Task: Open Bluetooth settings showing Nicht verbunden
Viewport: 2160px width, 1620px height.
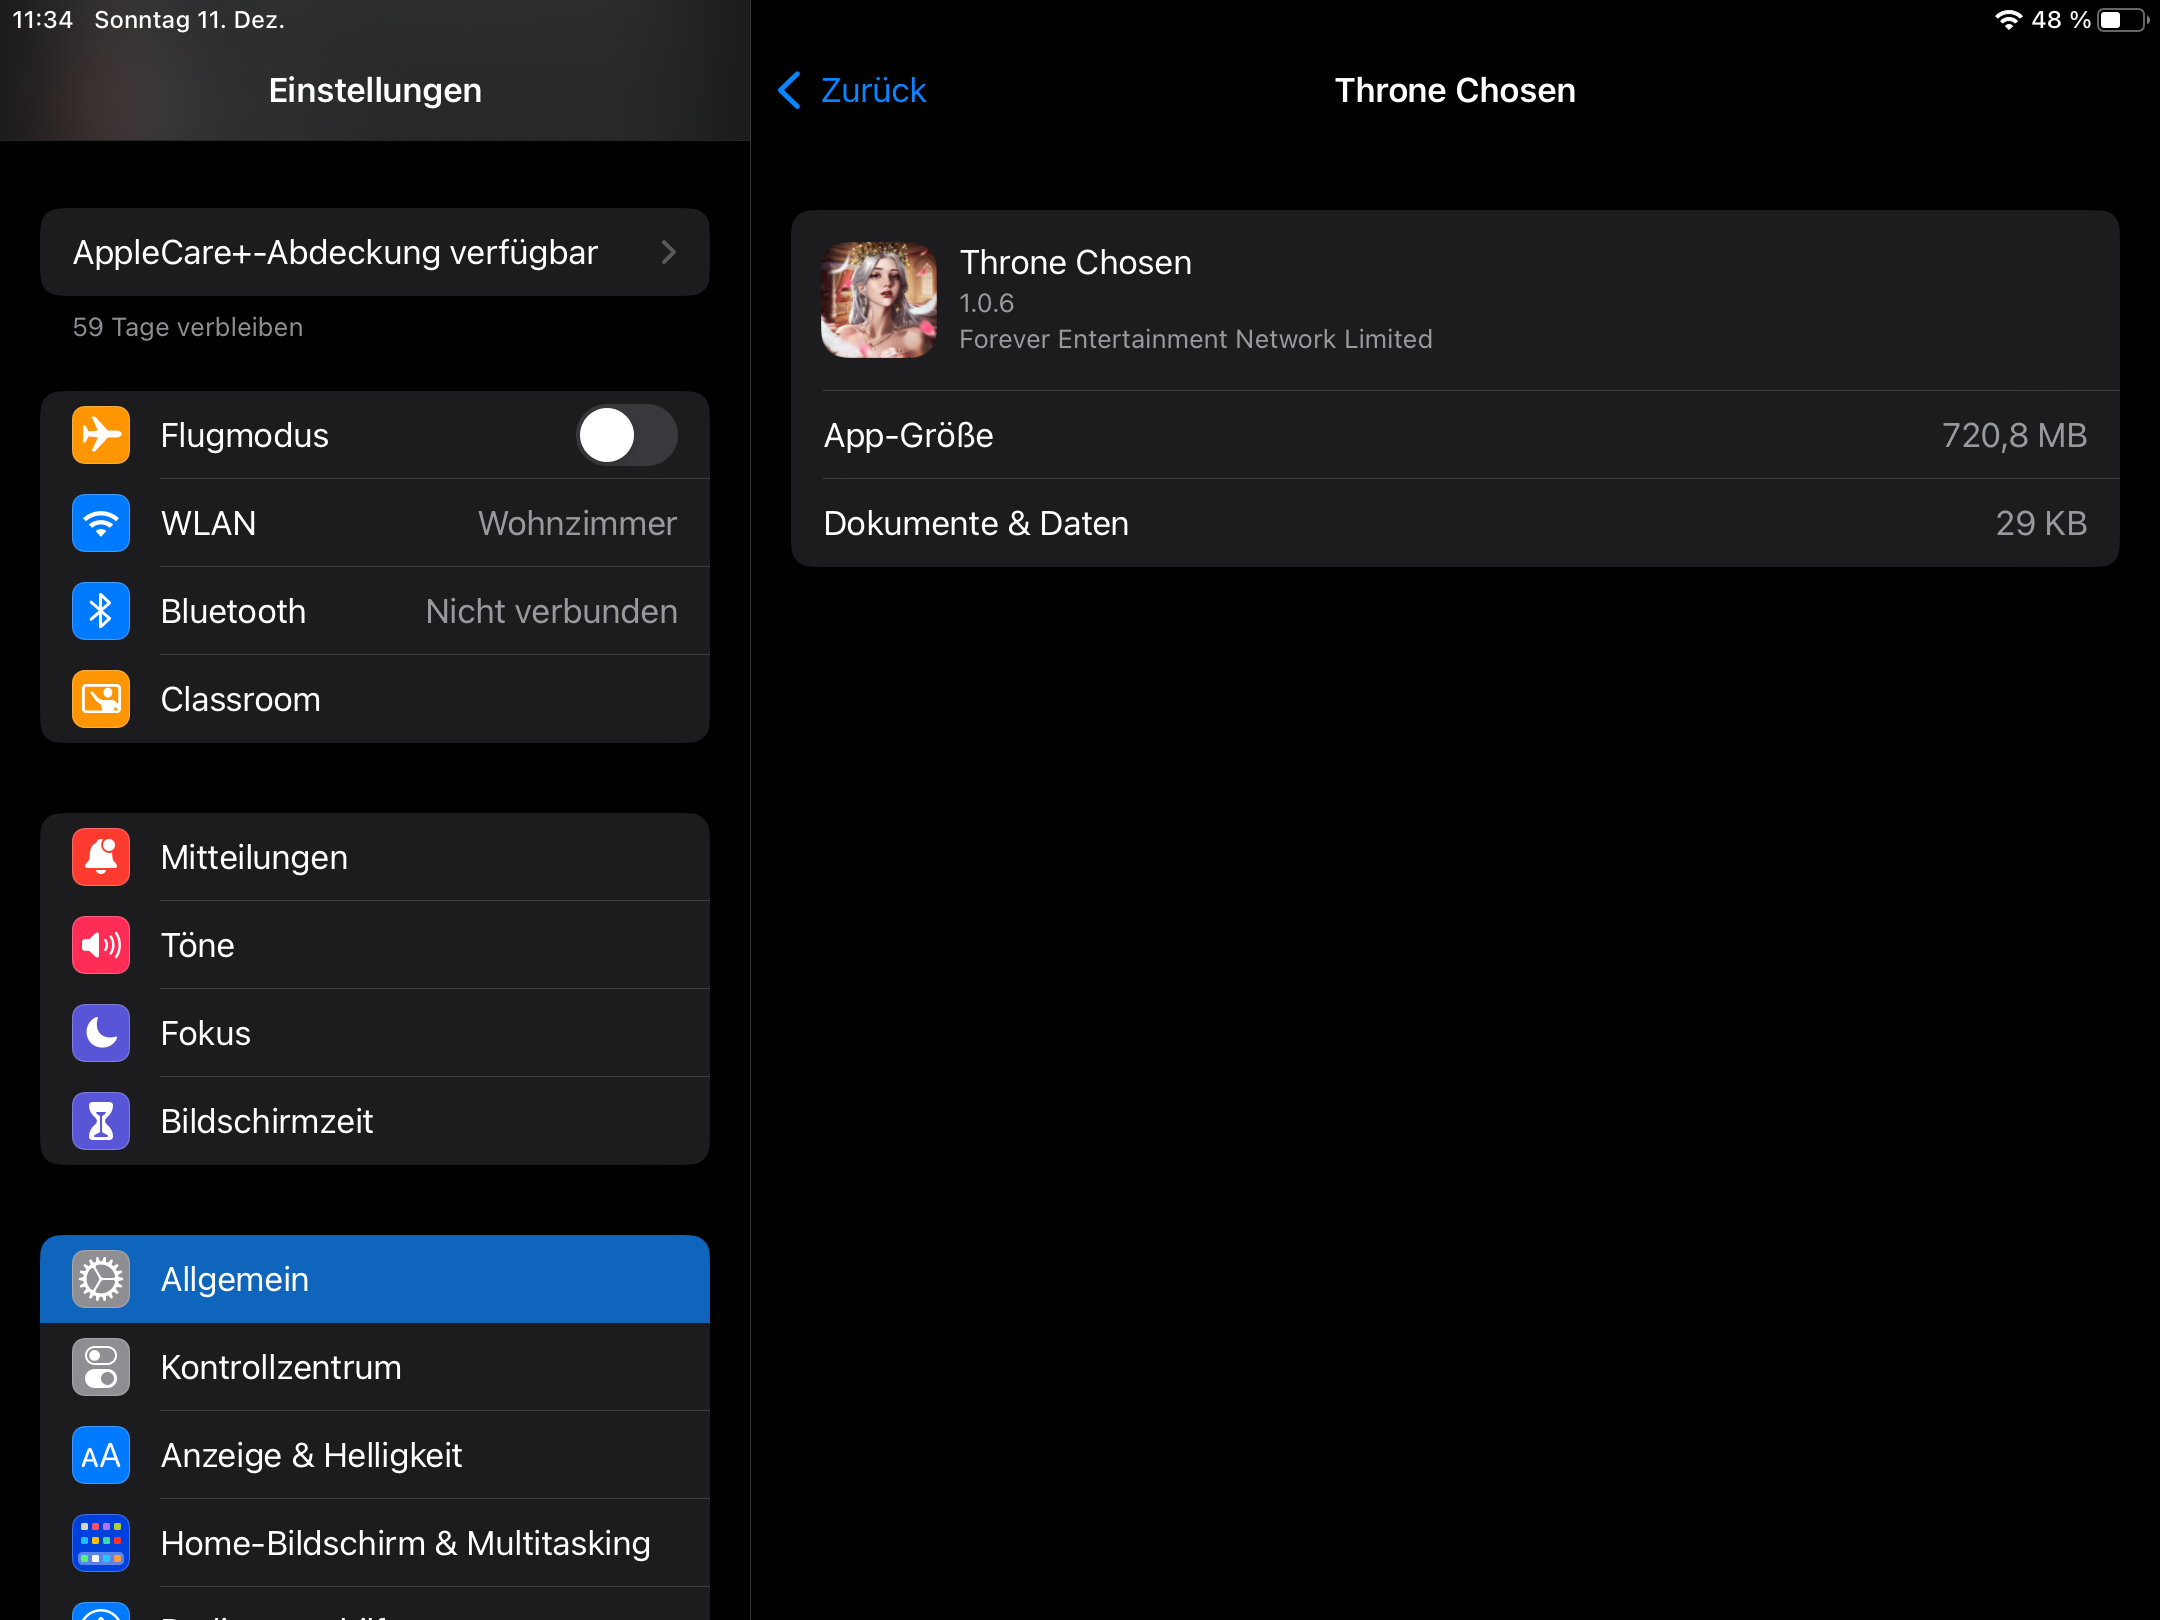Action: [418, 611]
